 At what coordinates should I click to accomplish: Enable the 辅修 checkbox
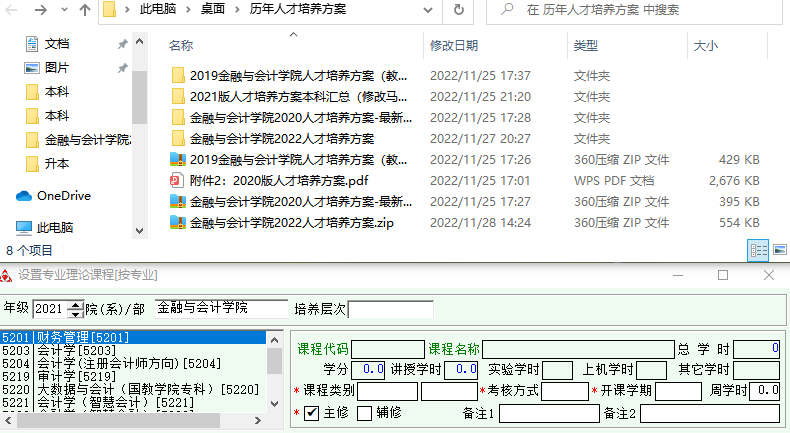point(365,412)
